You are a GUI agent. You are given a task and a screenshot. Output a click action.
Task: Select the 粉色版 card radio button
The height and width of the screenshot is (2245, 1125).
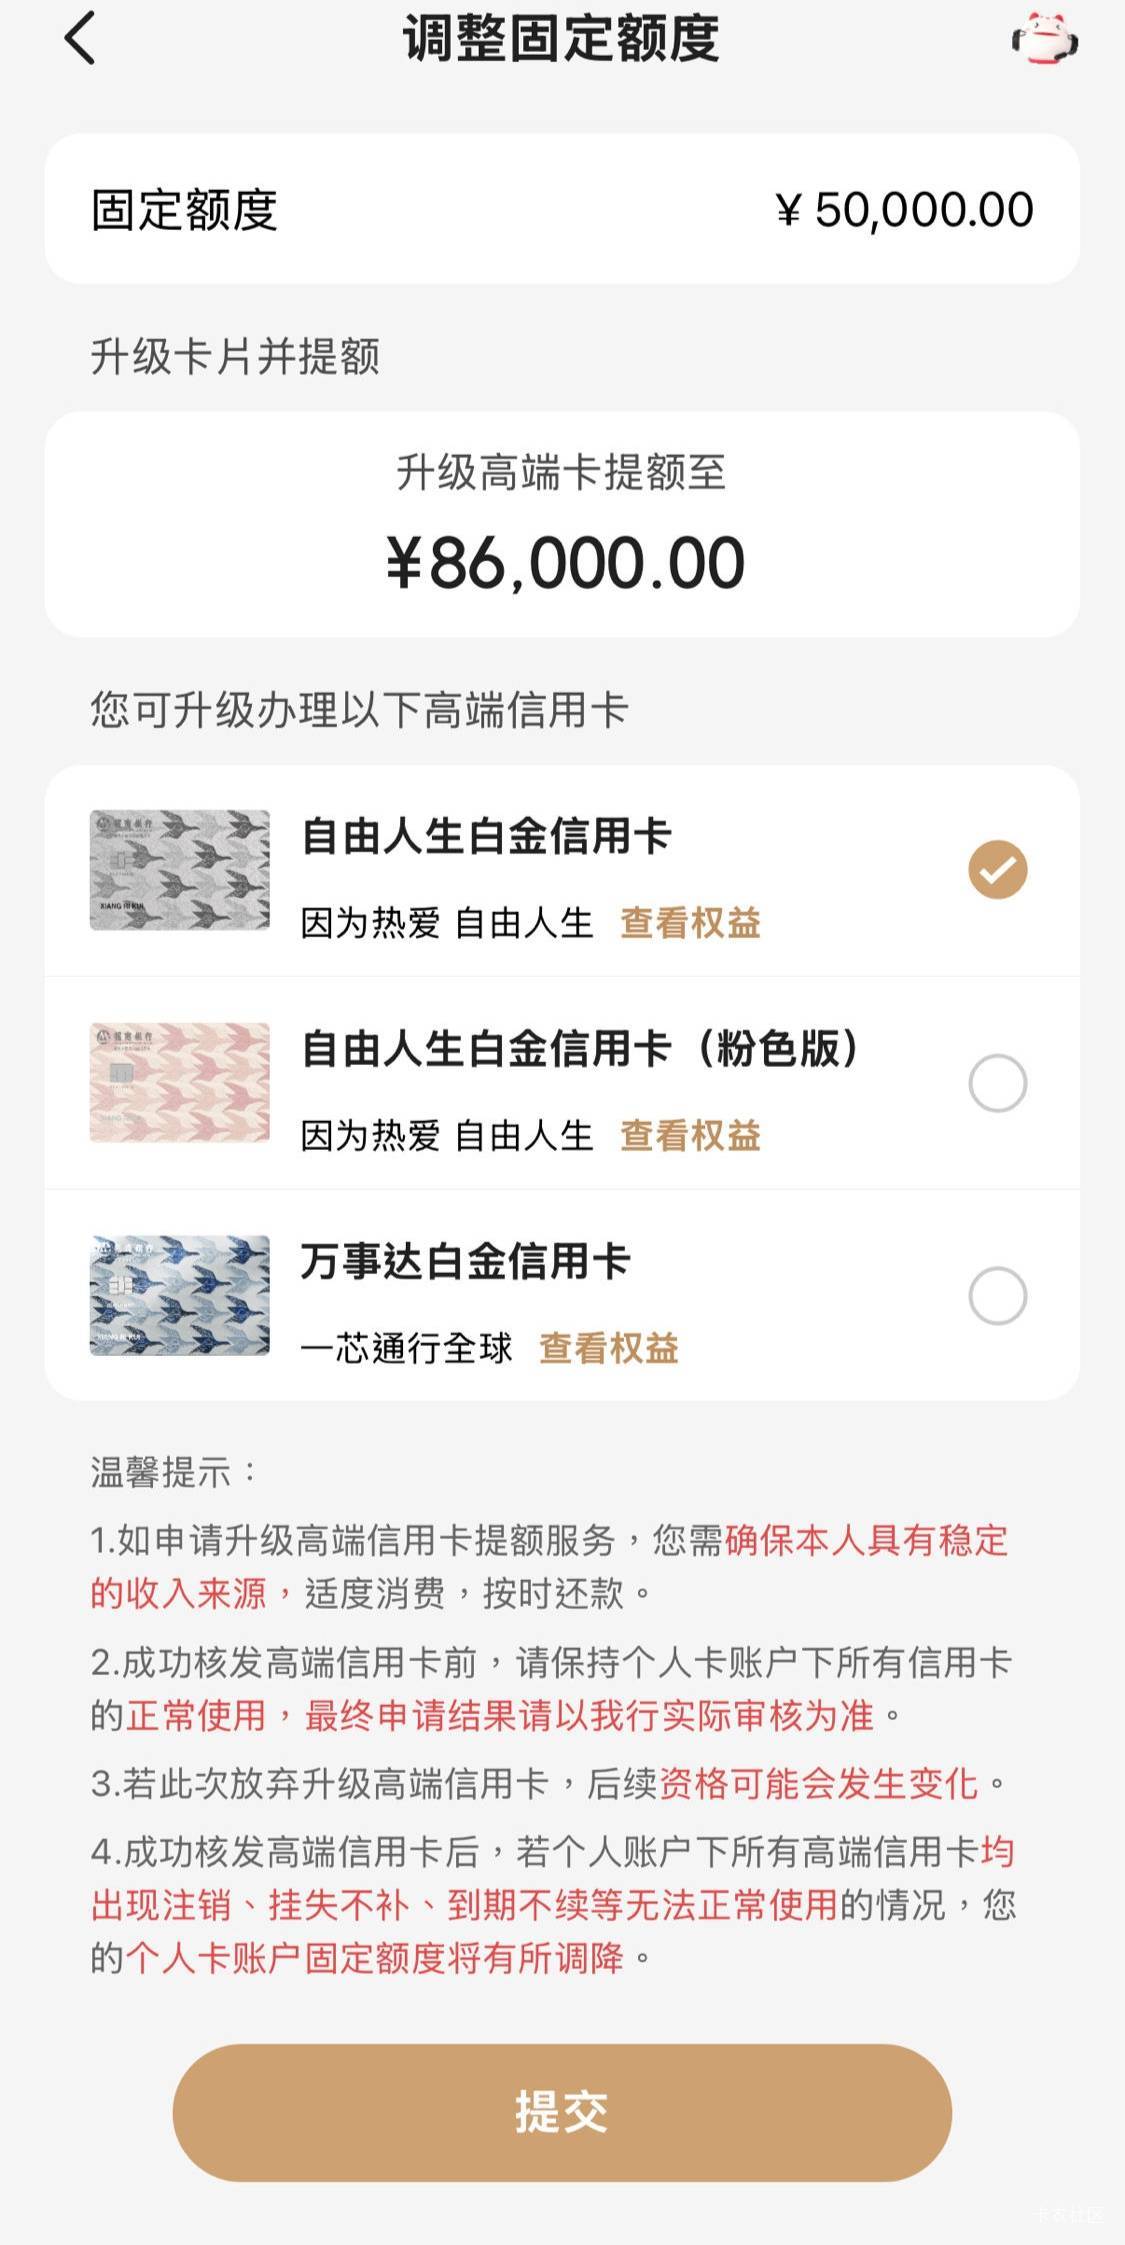click(x=997, y=1083)
